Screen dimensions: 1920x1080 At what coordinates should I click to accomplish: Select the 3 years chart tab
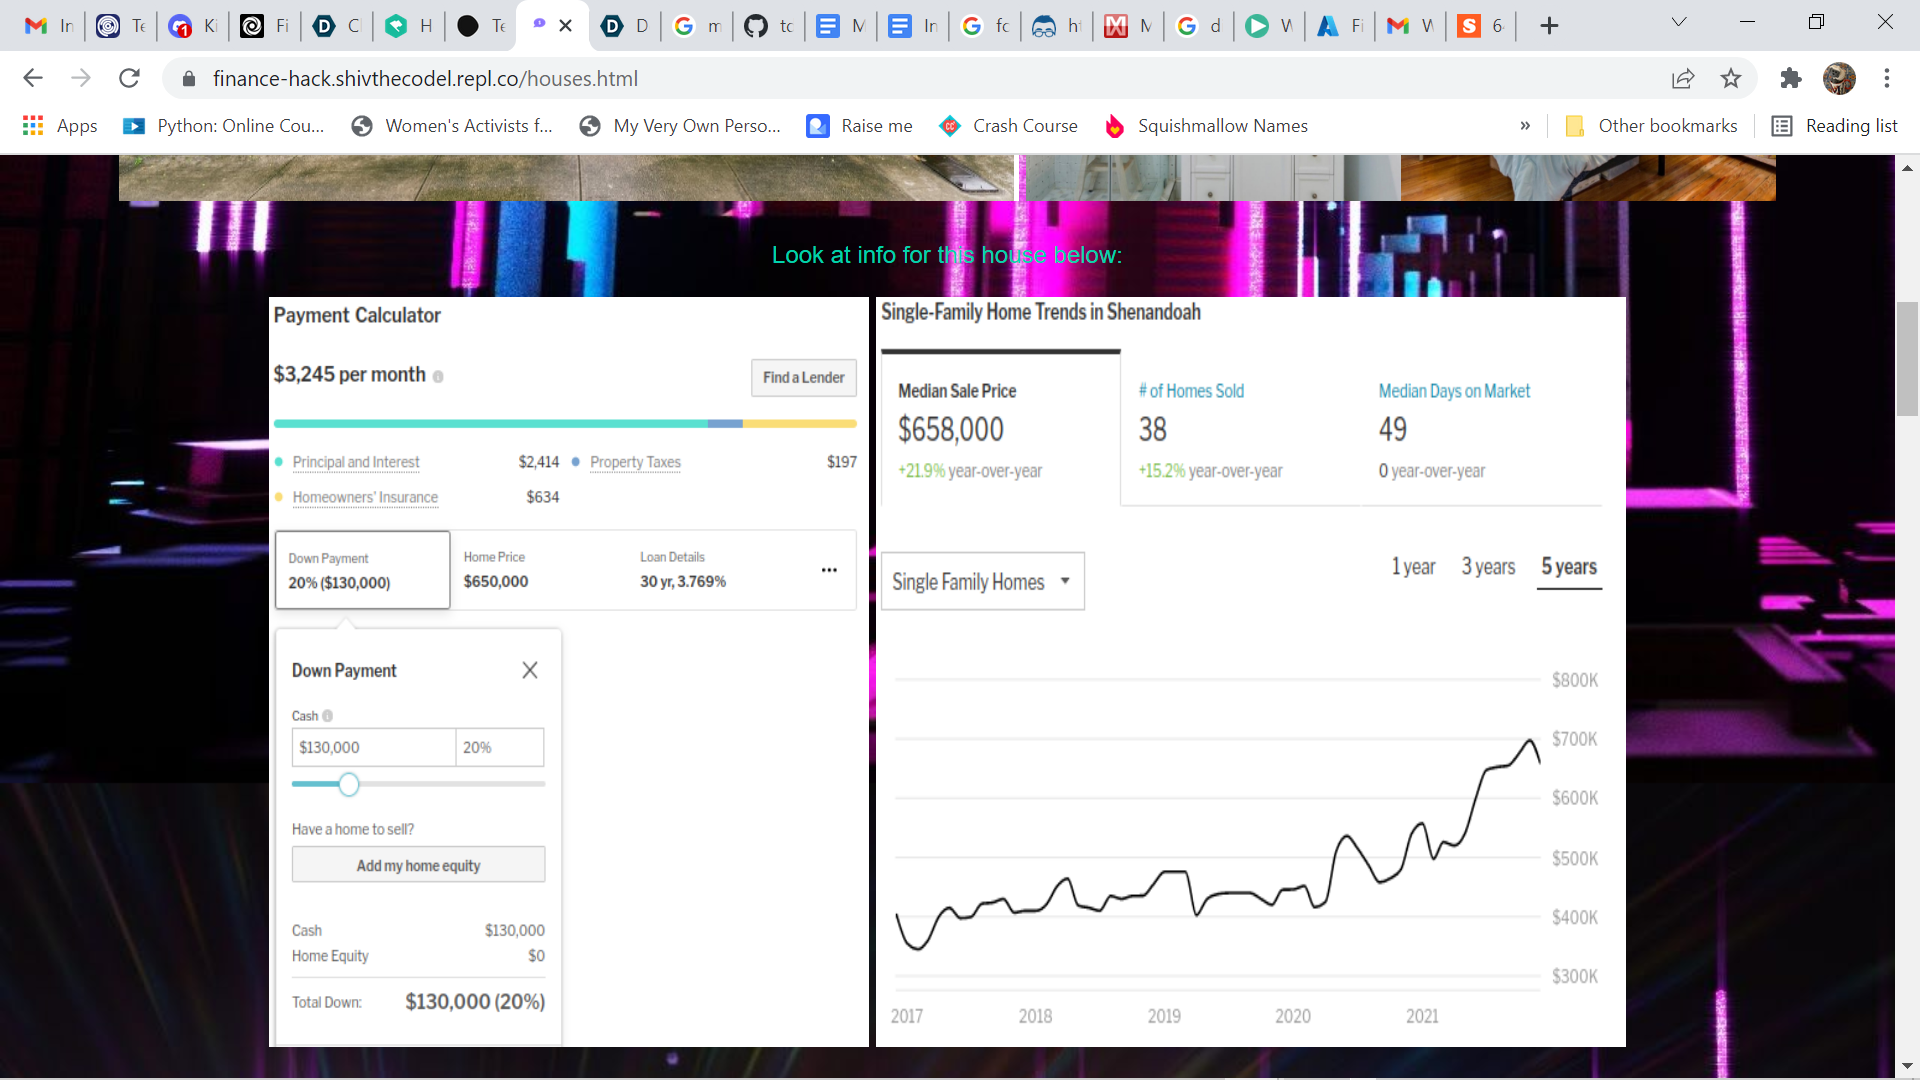(1488, 567)
